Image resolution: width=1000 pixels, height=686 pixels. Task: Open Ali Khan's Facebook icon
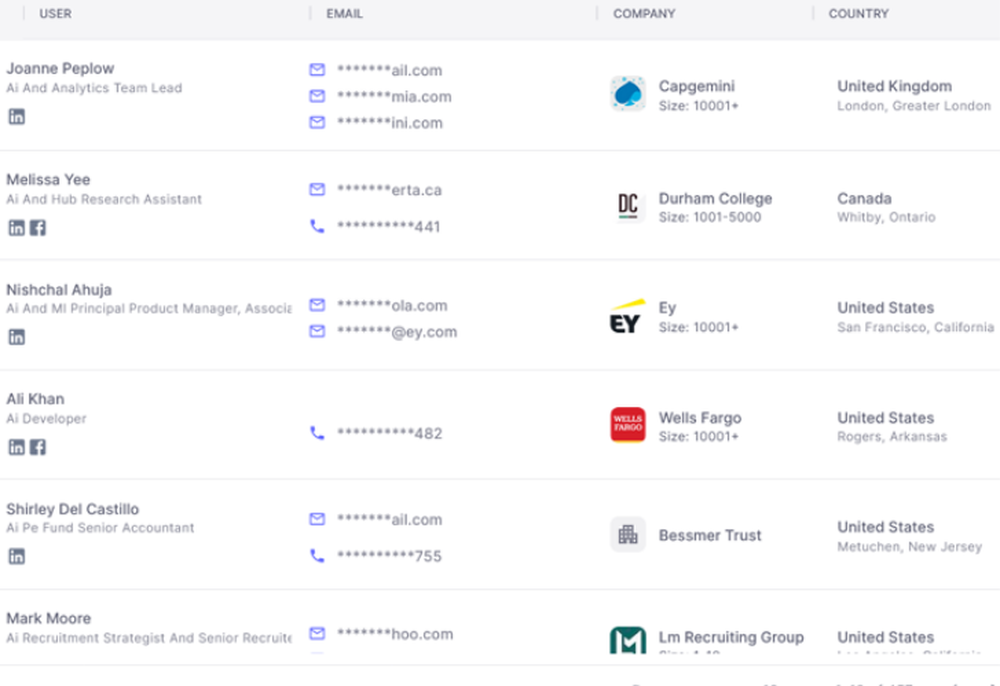[x=36, y=447]
